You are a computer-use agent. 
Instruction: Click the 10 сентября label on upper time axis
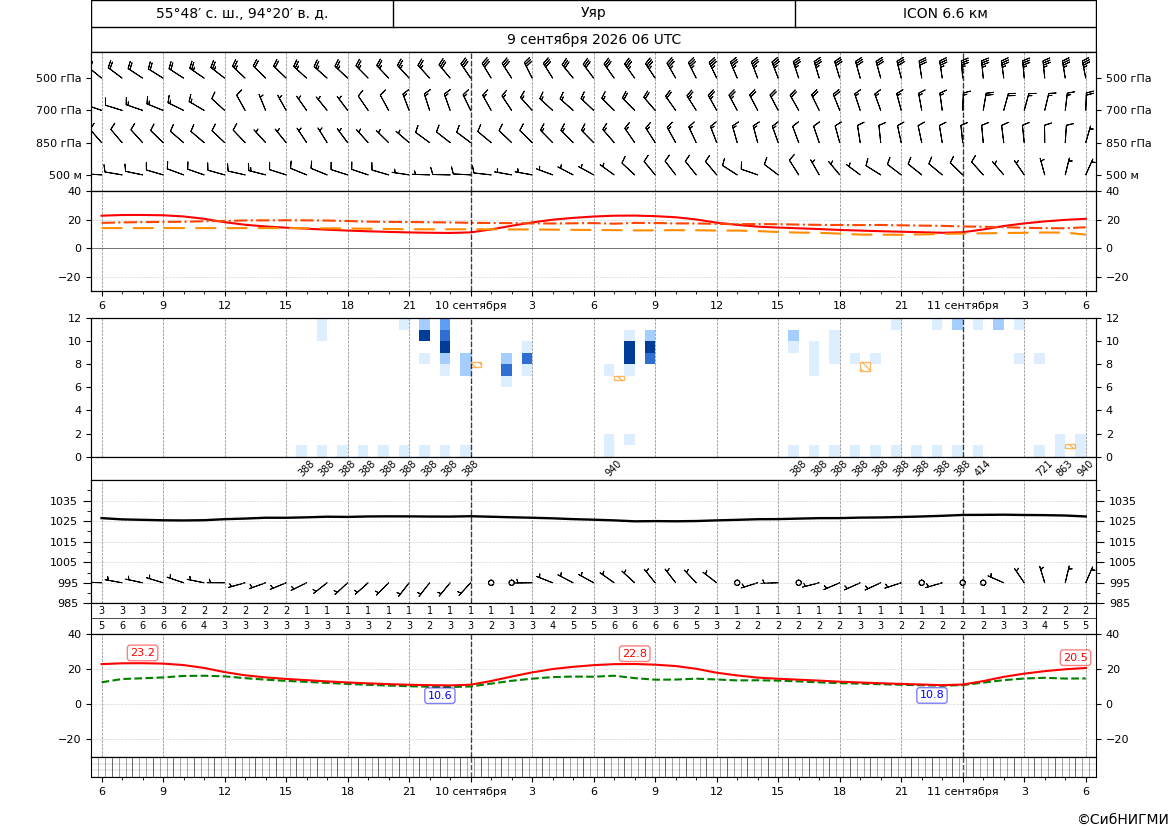470,305
